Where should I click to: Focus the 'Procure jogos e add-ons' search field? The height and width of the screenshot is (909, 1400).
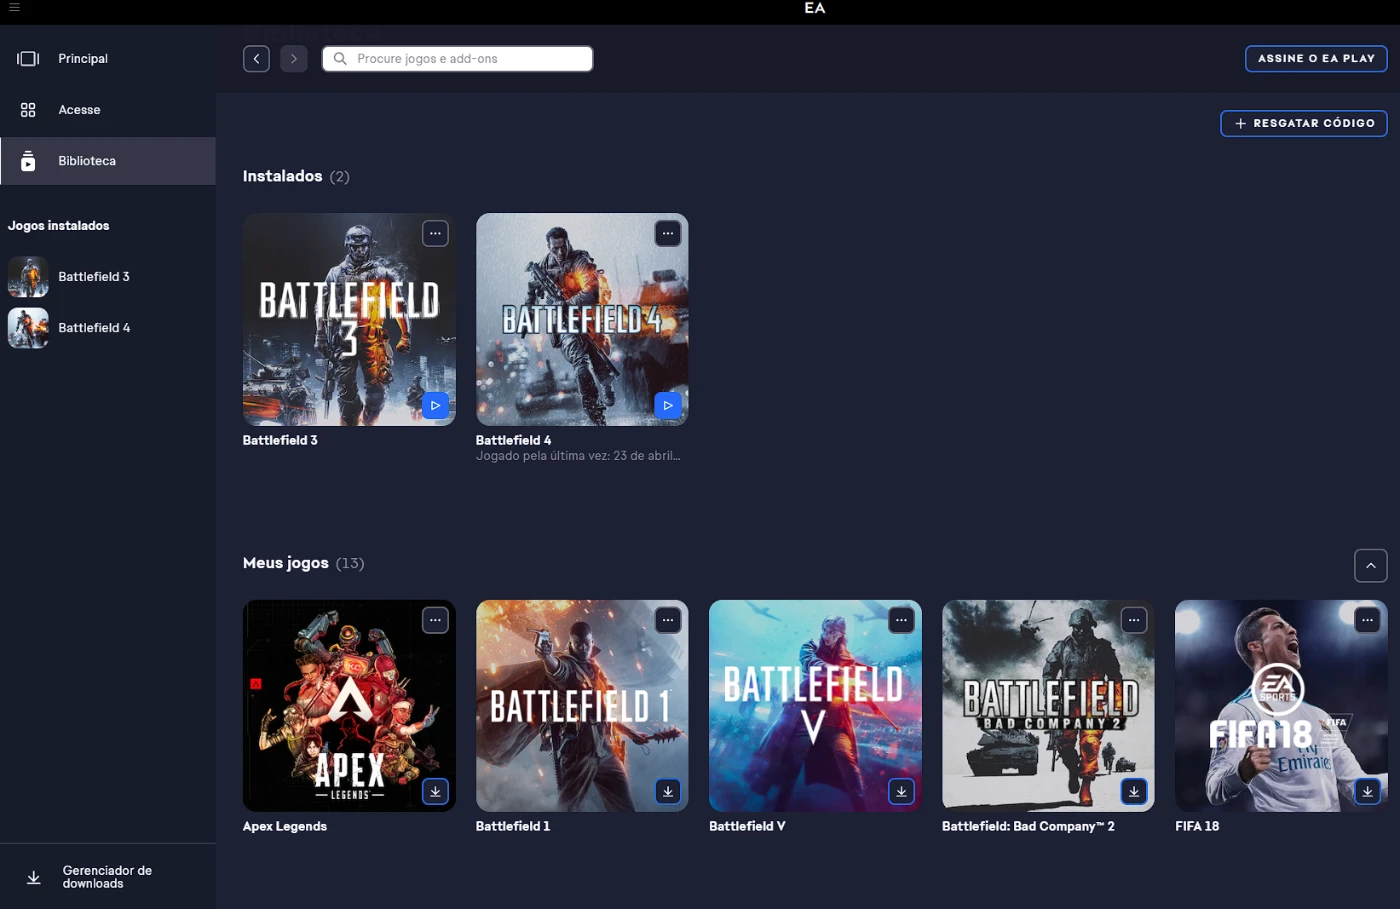pyautogui.click(x=458, y=59)
